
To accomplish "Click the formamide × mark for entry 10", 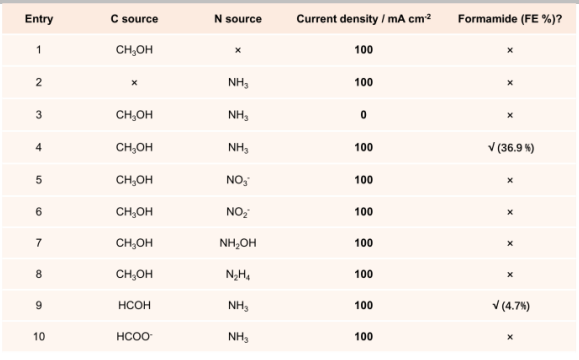I will (x=510, y=337).
